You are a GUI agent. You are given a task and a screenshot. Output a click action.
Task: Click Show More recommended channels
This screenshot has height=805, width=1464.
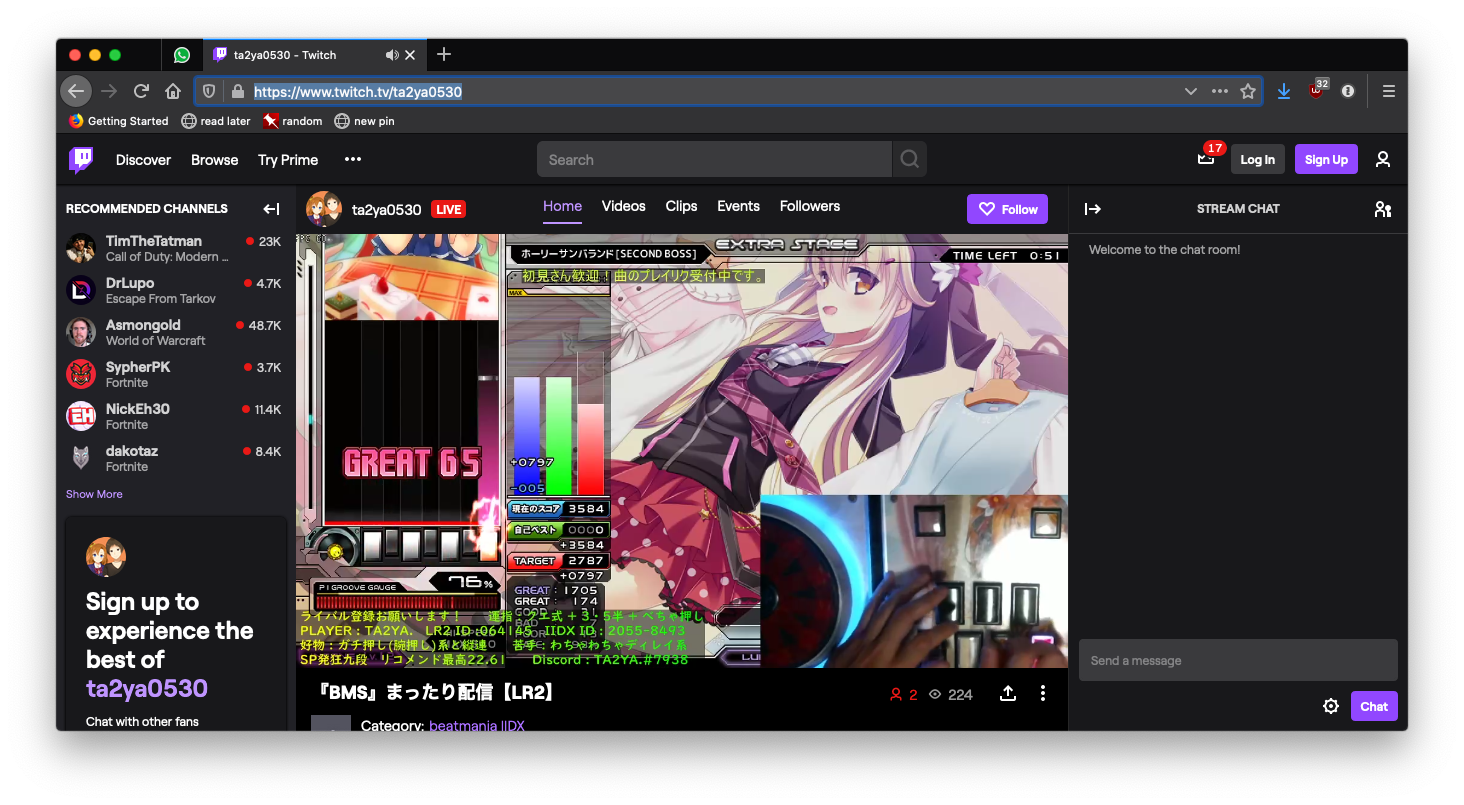94,494
